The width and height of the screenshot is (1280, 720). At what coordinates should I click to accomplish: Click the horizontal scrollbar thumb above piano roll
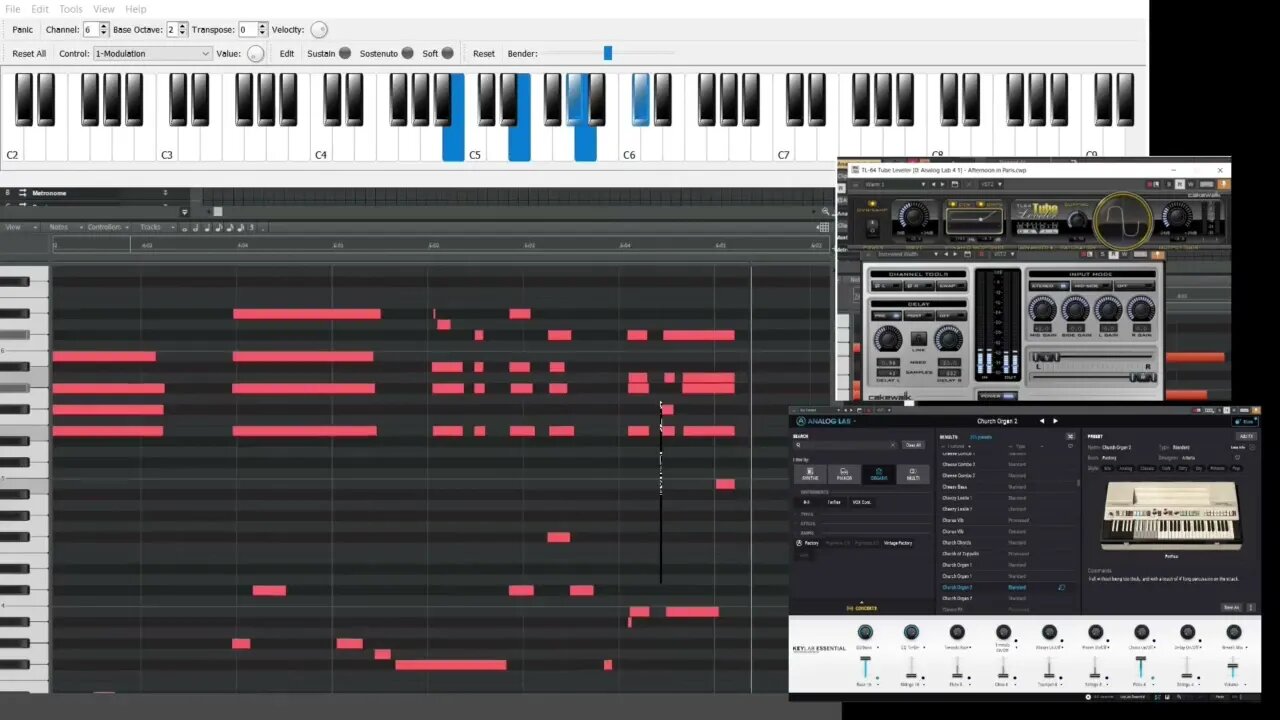218,212
